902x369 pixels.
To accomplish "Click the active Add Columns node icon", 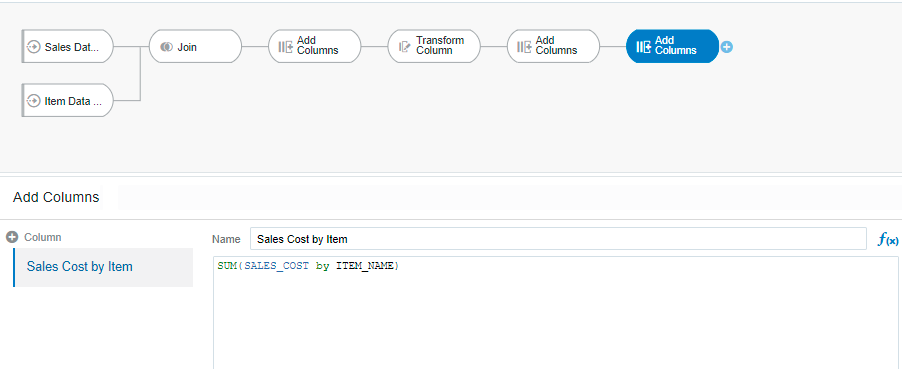I will (x=644, y=47).
